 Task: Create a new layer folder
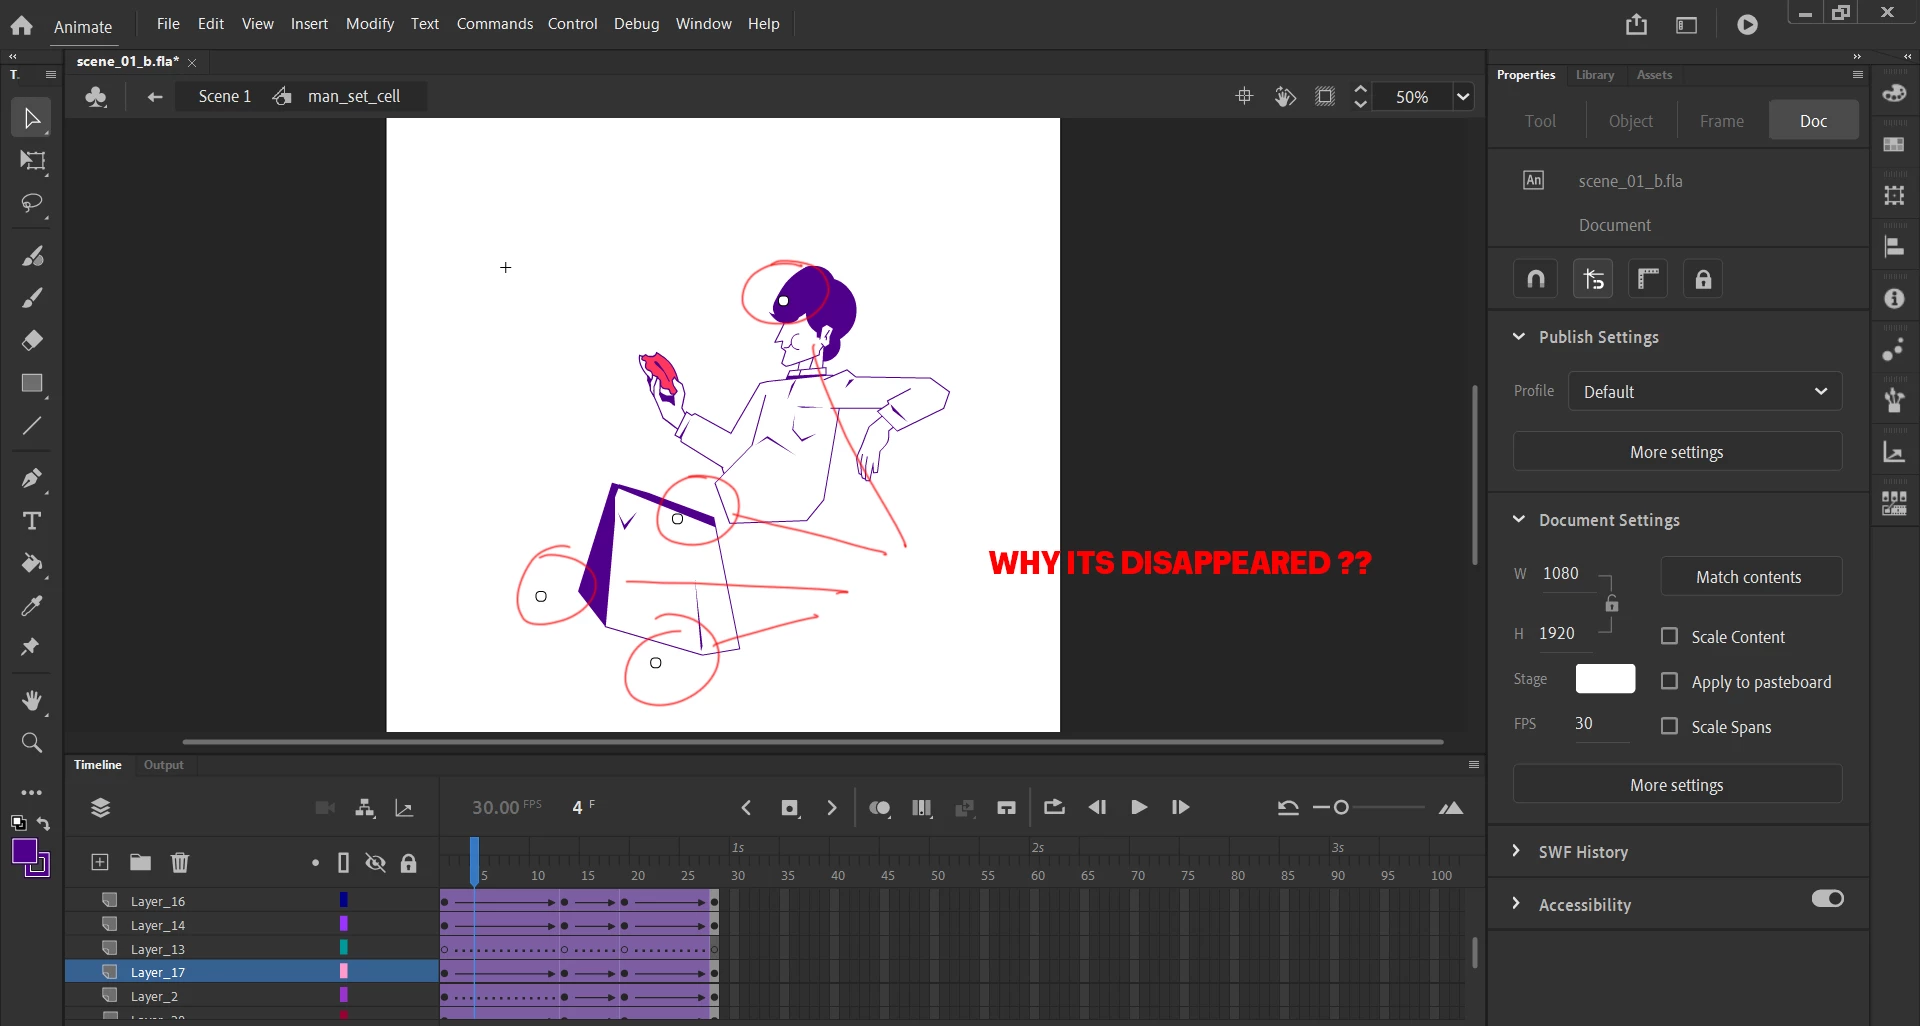pyautogui.click(x=140, y=862)
